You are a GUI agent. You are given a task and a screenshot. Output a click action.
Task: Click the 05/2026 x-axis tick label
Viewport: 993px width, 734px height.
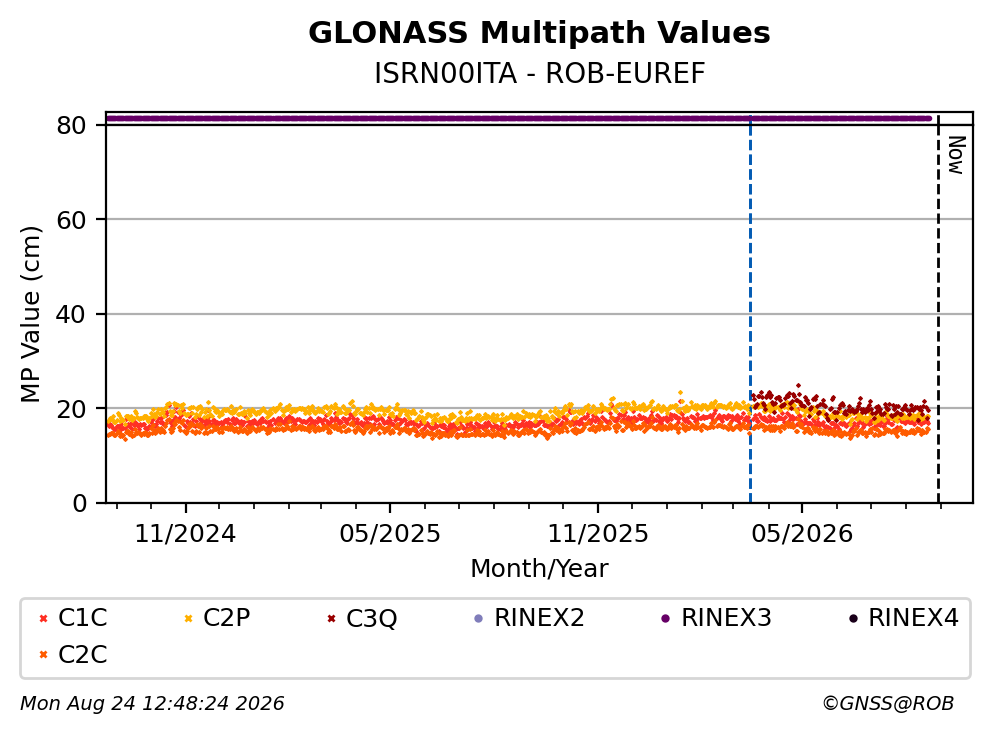click(x=802, y=534)
